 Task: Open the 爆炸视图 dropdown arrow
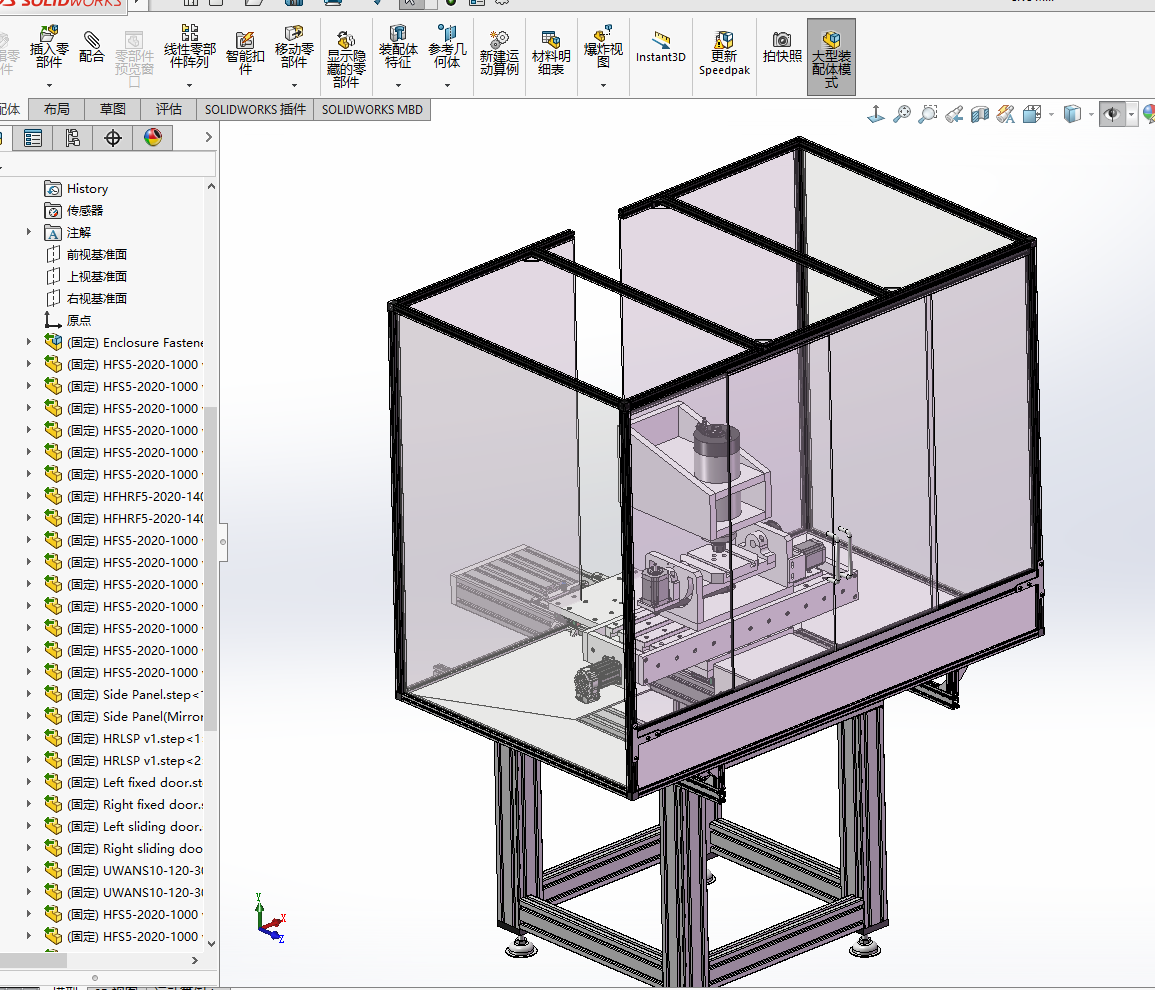(x=603, y=86)
